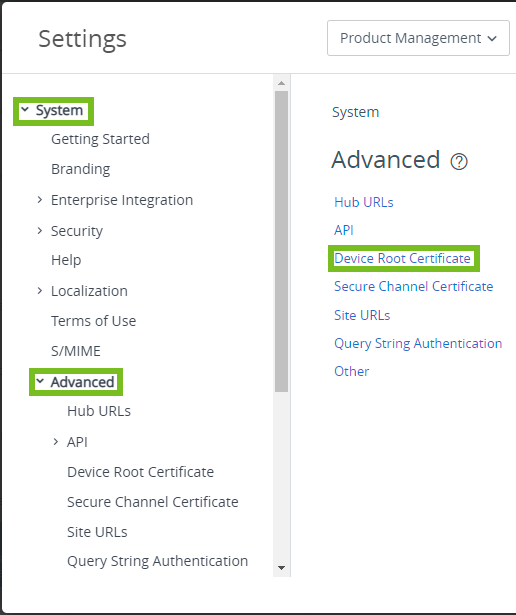This screenshot has width=516, height=615.
Task: Click the sidebar scrollbar down arrow
Action: click(x=281, y=568)
